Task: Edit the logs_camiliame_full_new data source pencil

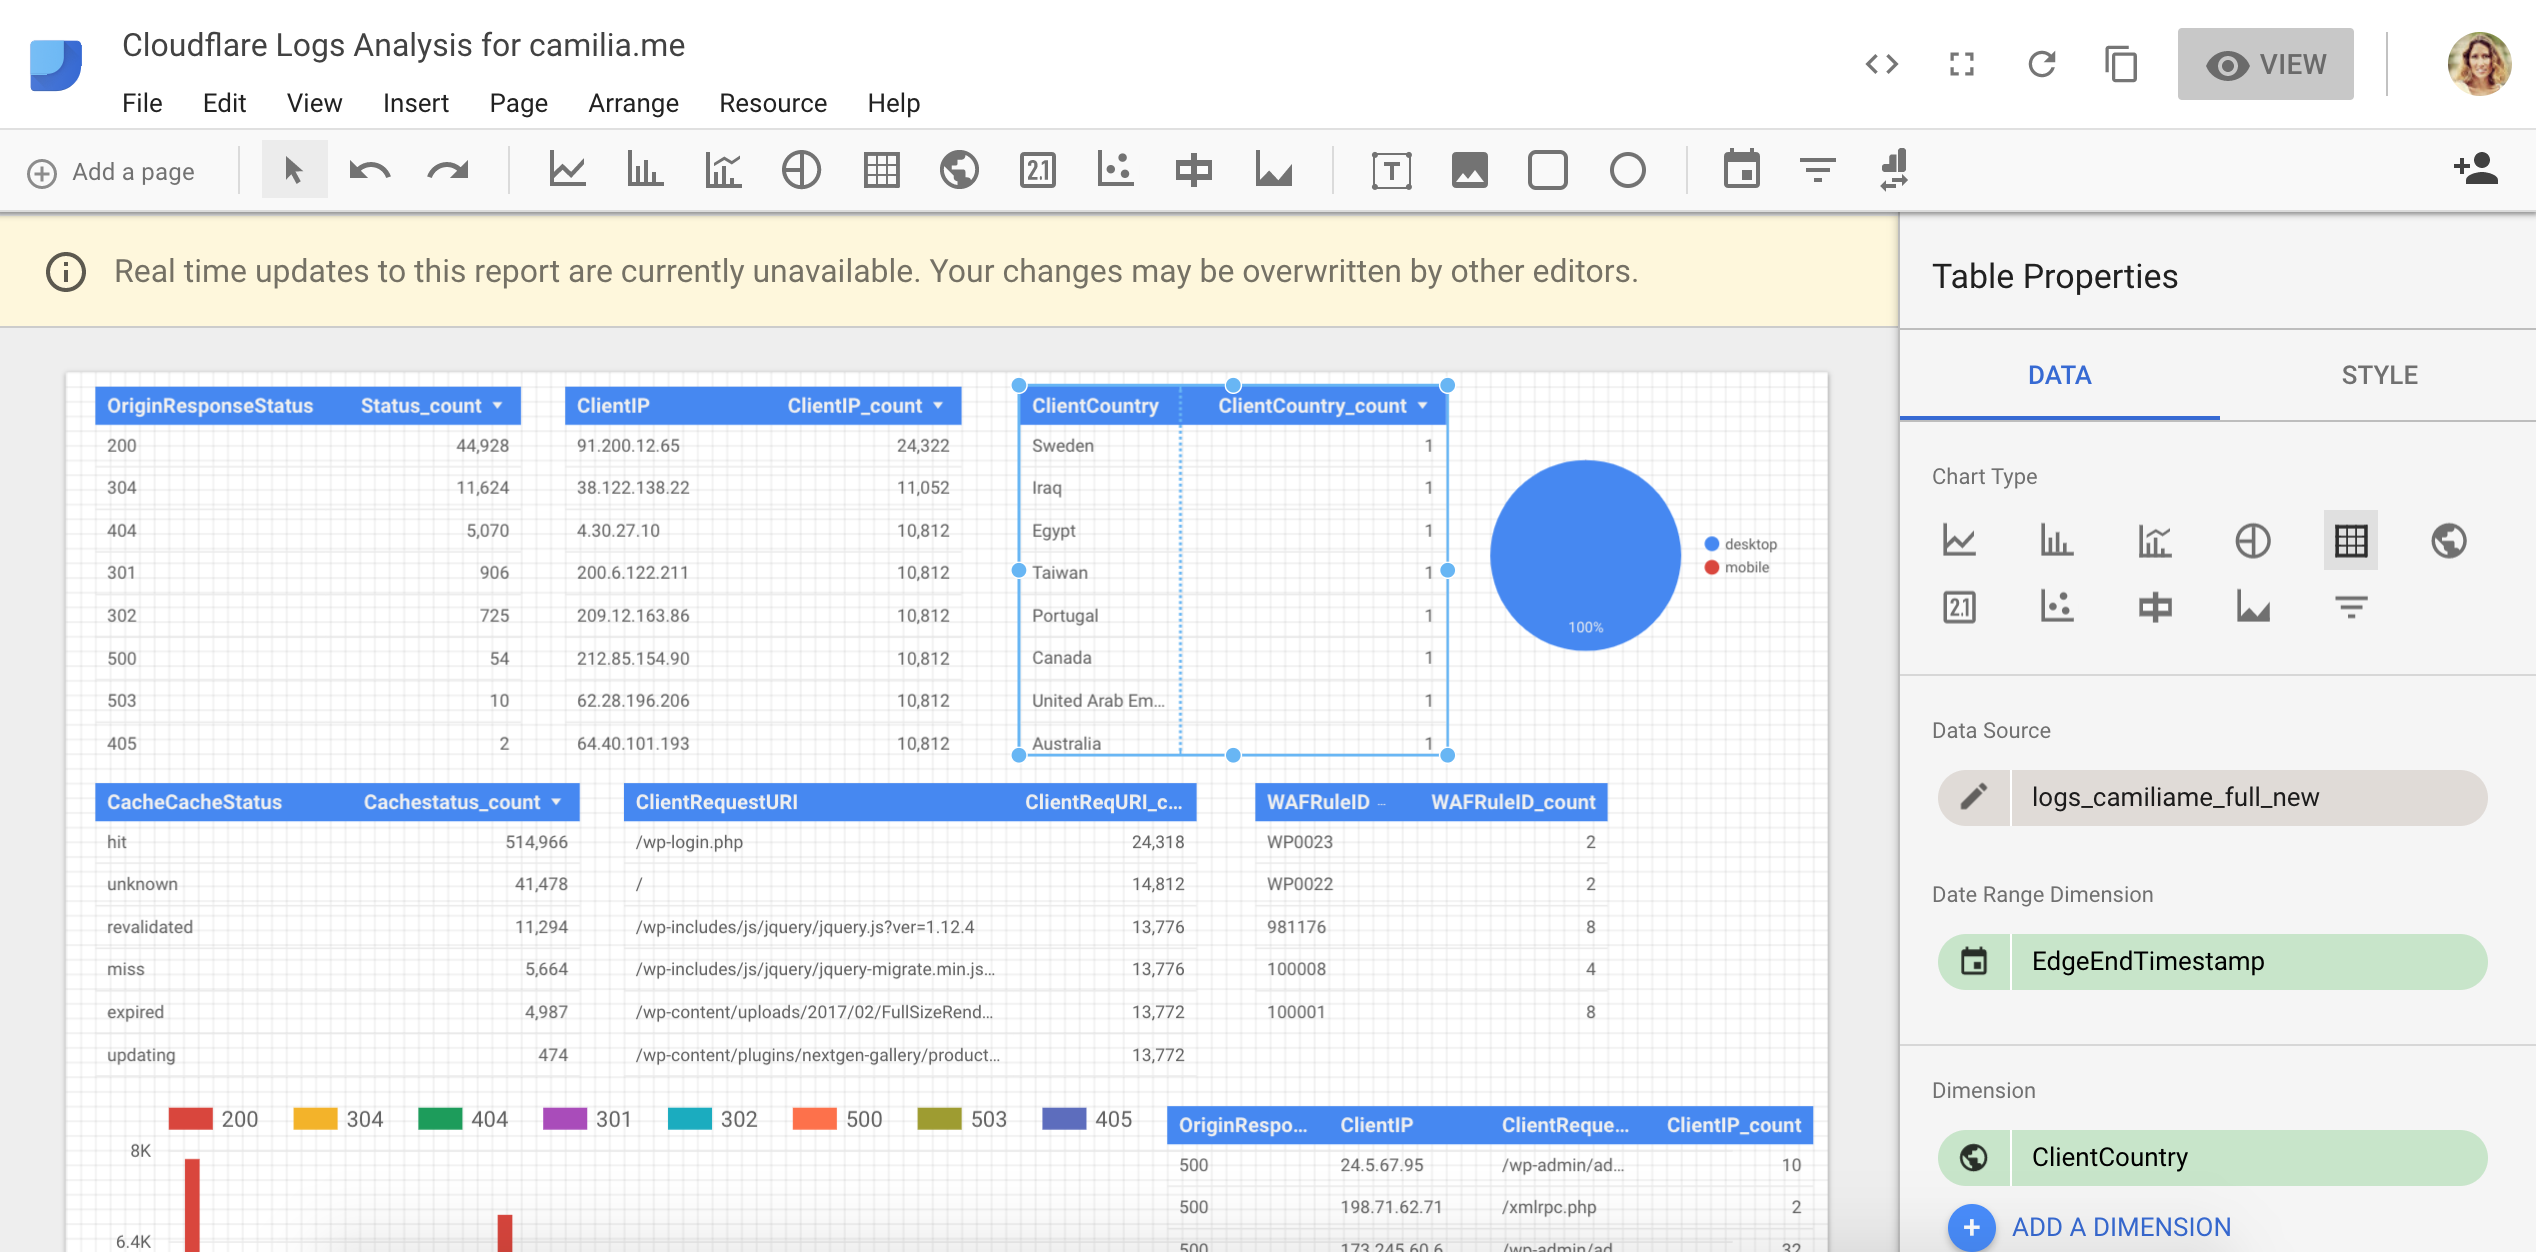Action: 1973,797
